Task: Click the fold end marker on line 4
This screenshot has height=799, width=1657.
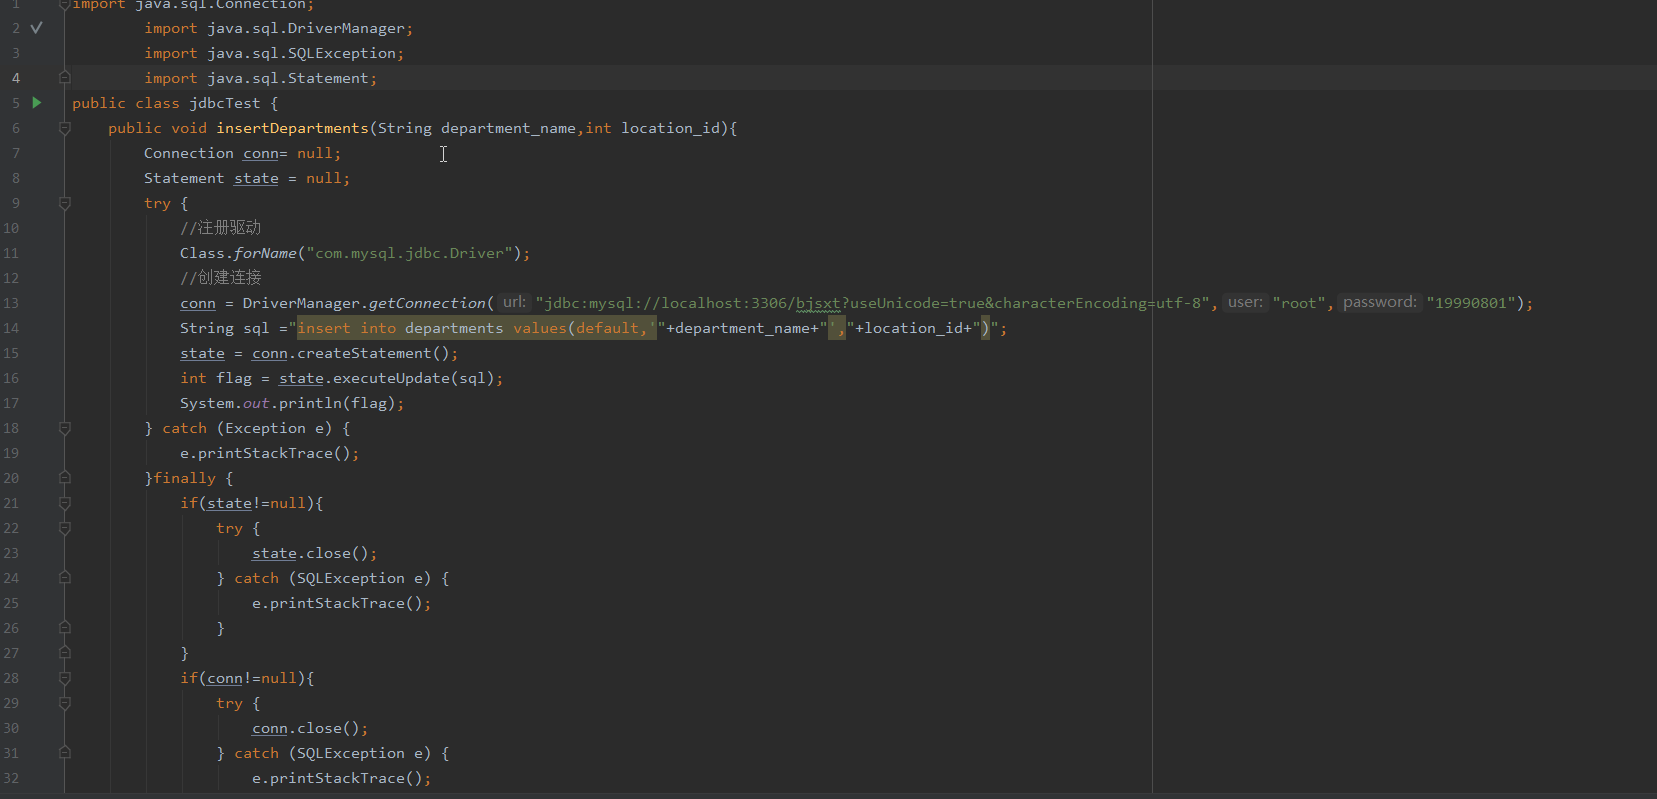Action: click(x=64, y=78)
